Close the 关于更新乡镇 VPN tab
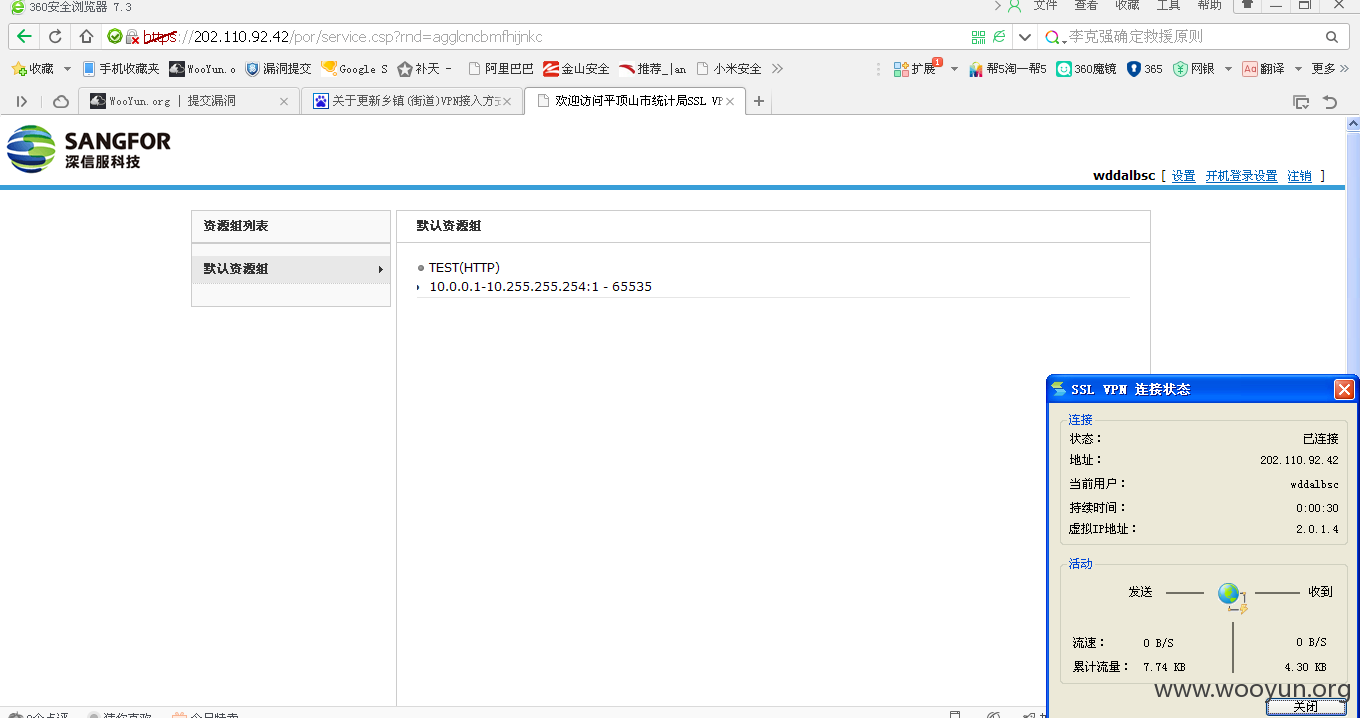Viewport: 1360px width, 718px height. tap(507, 101)
